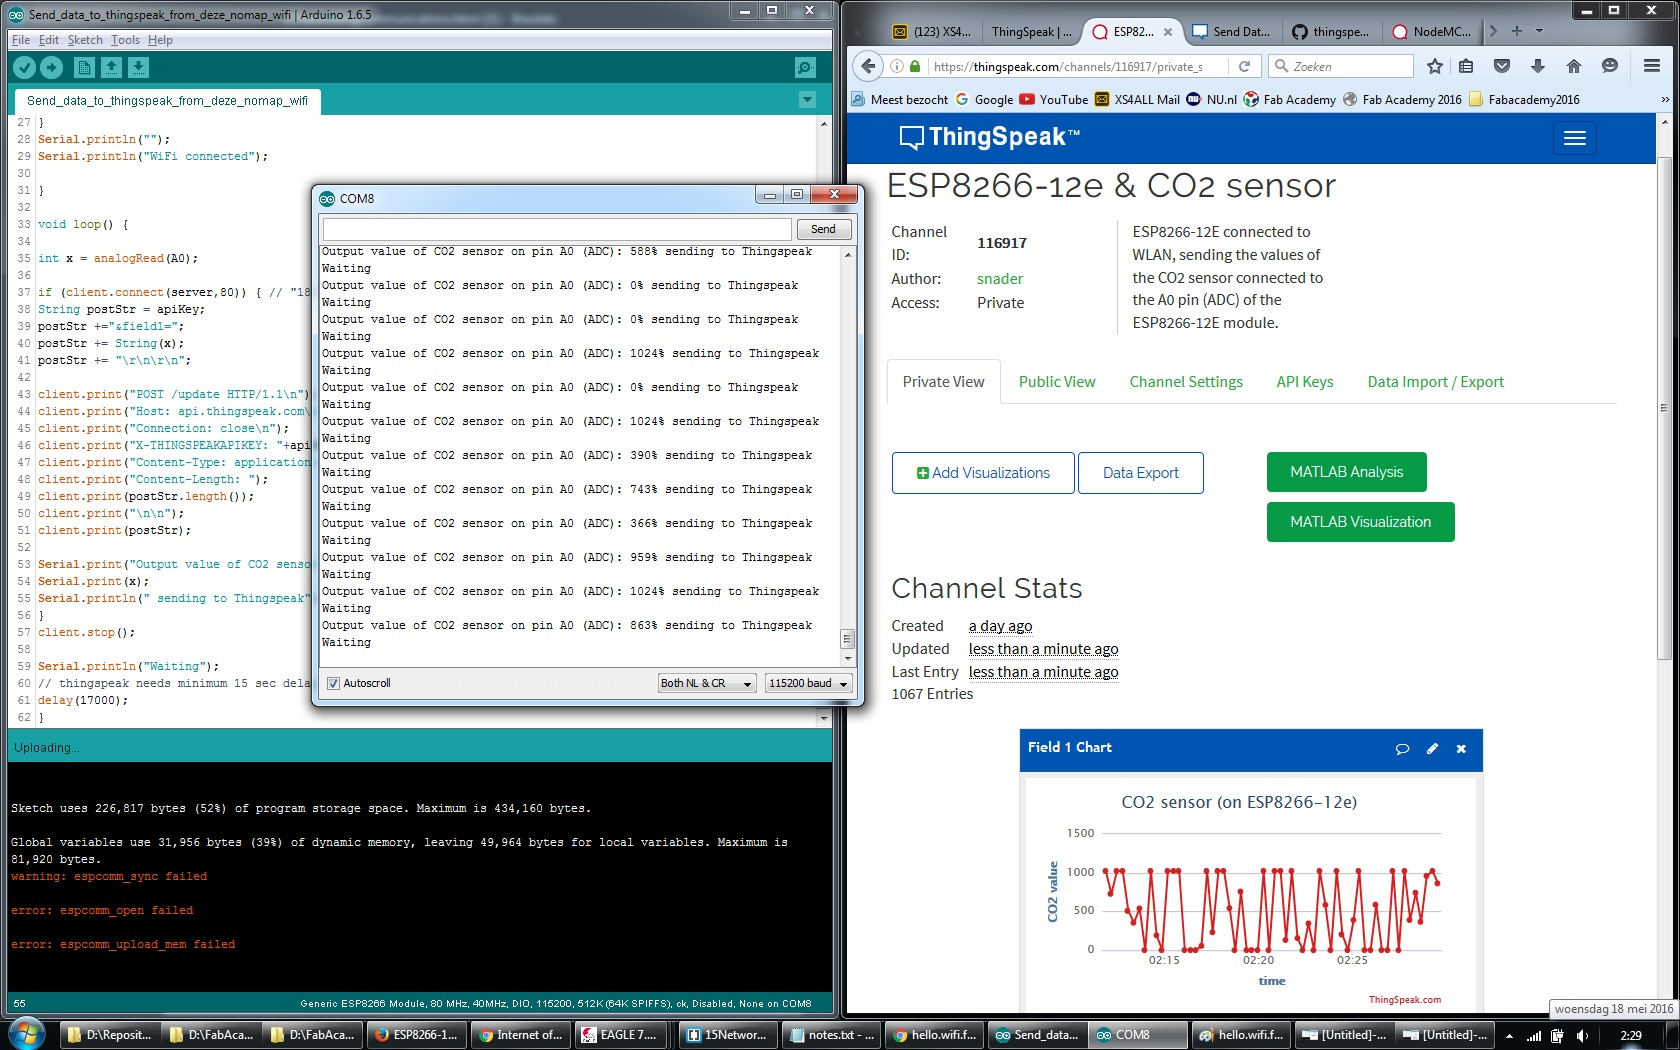Switch to the NodeMC... browser tab
Screen dimensions: 1680x1050
click(1432, 31)
